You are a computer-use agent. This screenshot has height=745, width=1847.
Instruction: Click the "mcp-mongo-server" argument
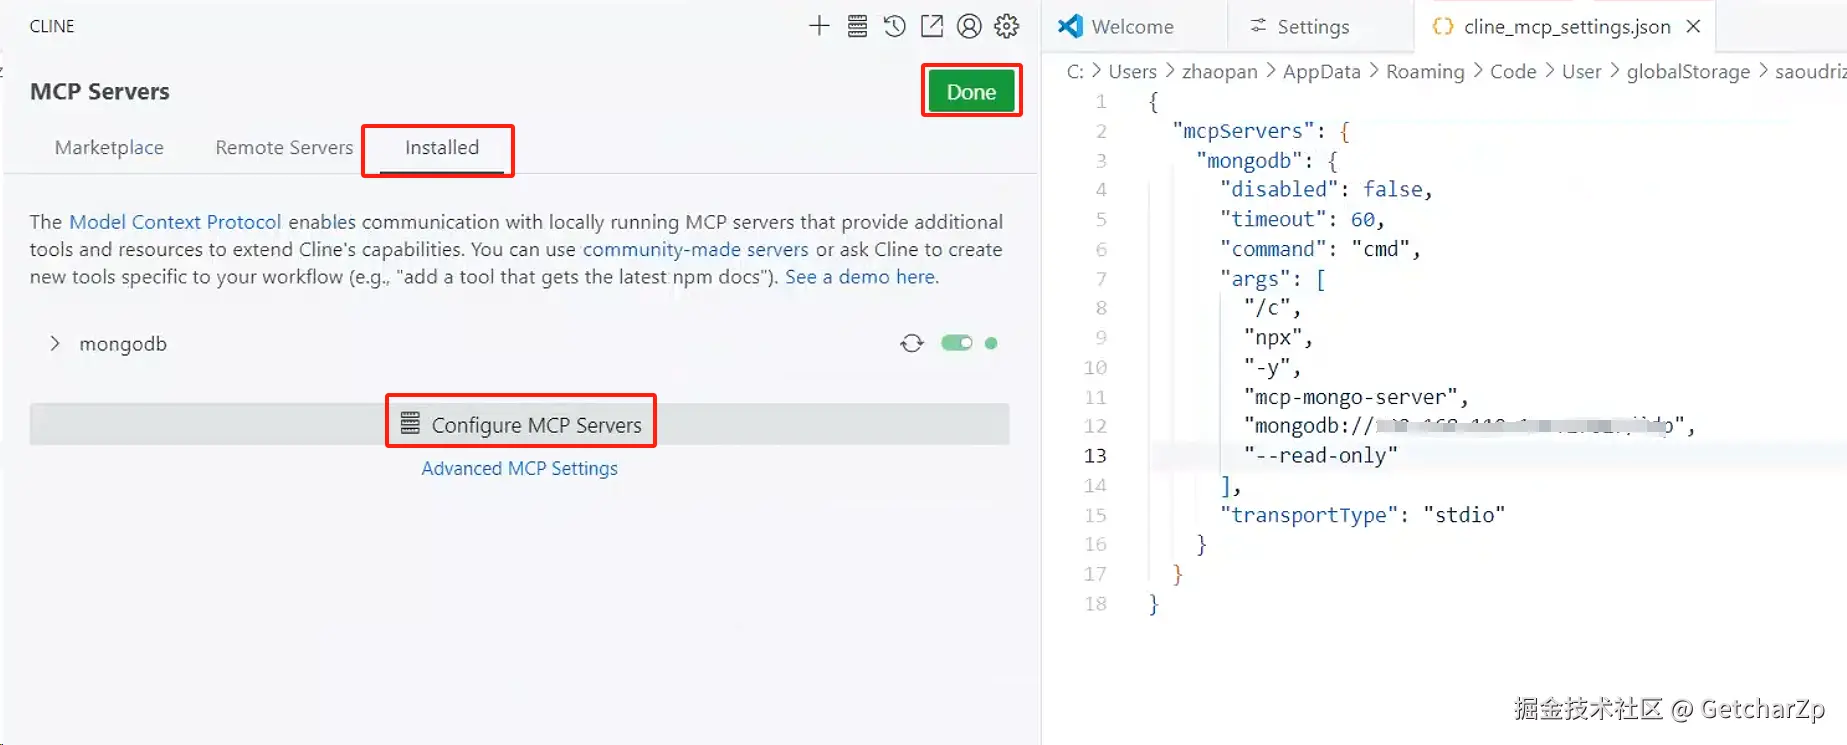click(1350, 398)
